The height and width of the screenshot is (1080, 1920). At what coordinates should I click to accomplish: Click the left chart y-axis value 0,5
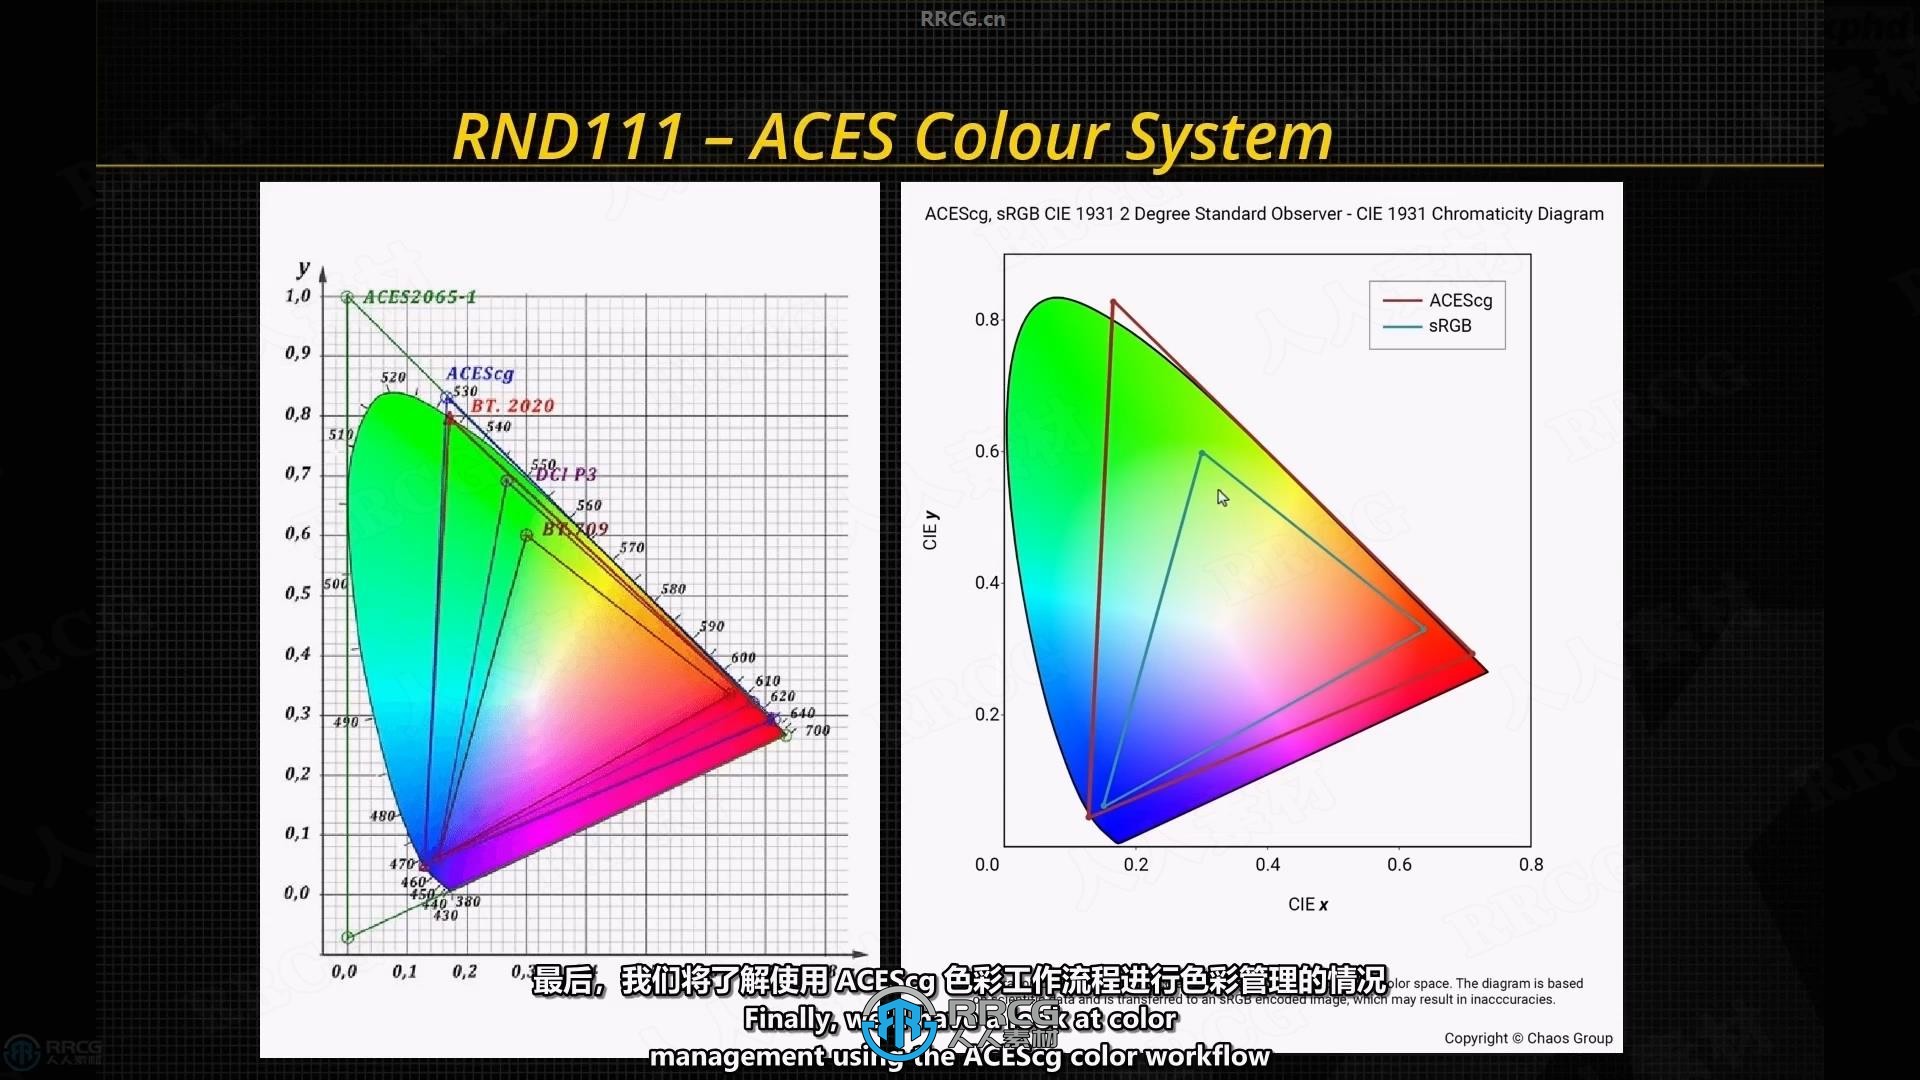(x=298, y=593)
